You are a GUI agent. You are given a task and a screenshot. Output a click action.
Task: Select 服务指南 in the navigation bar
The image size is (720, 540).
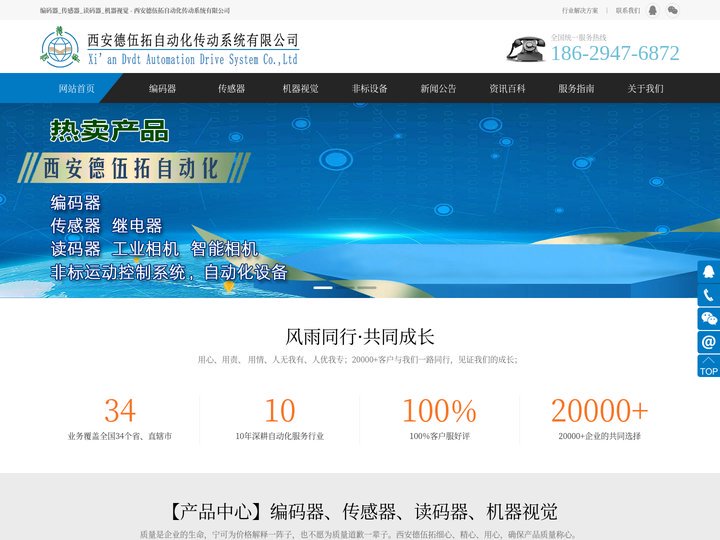[x=576, y=88]
